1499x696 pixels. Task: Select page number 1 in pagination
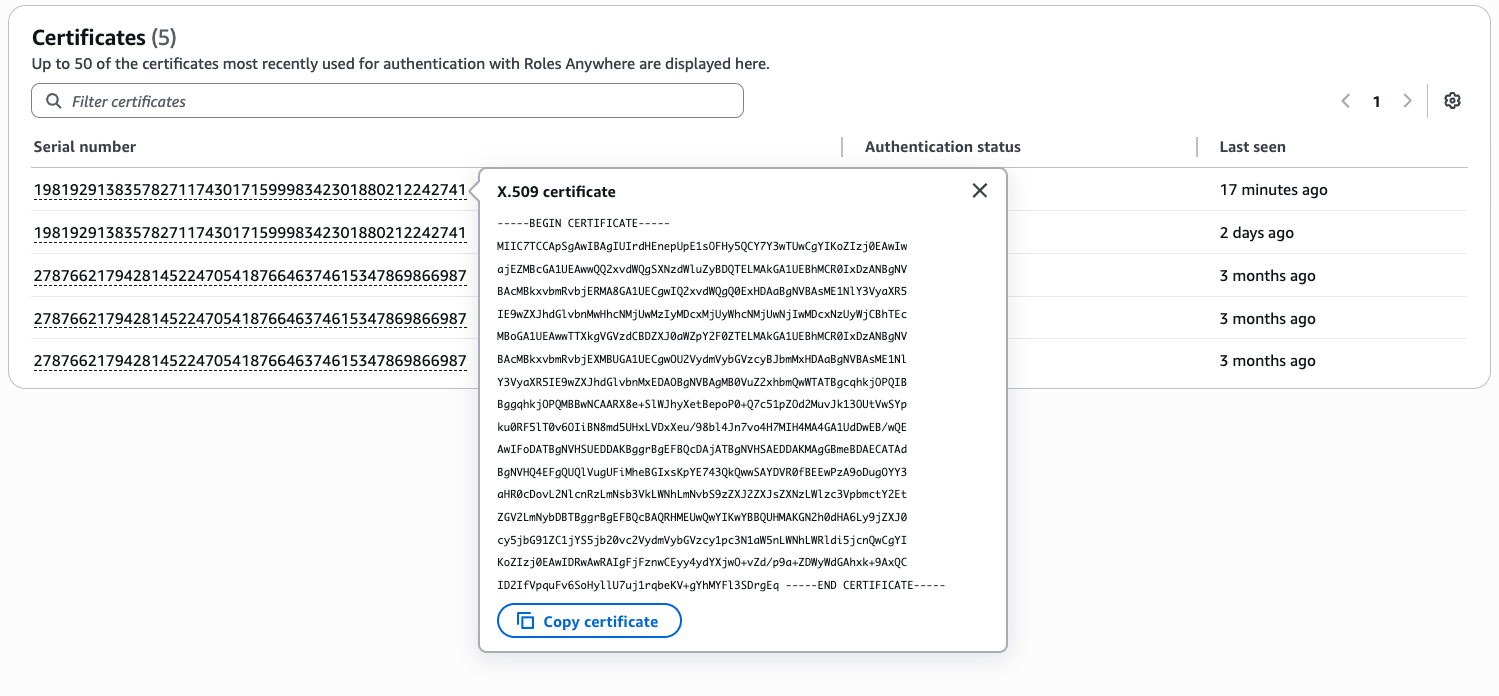pyautogui.click(x=1377, y=101)
